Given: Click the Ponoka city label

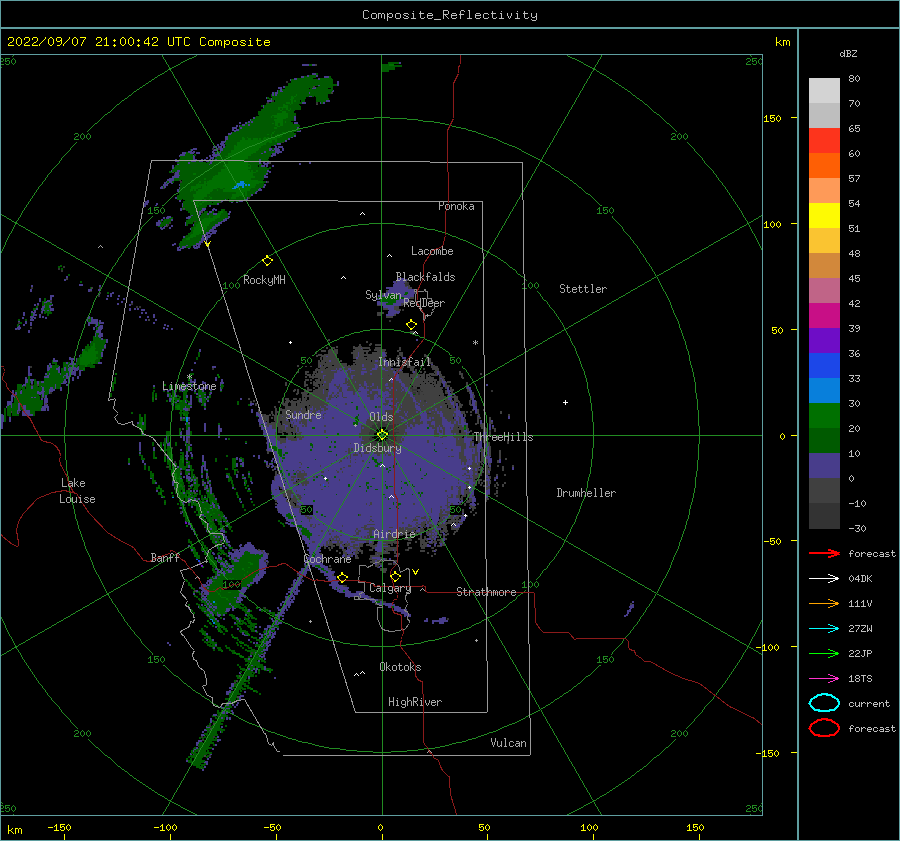Looking at the screenshot, I should click(456, 206).
